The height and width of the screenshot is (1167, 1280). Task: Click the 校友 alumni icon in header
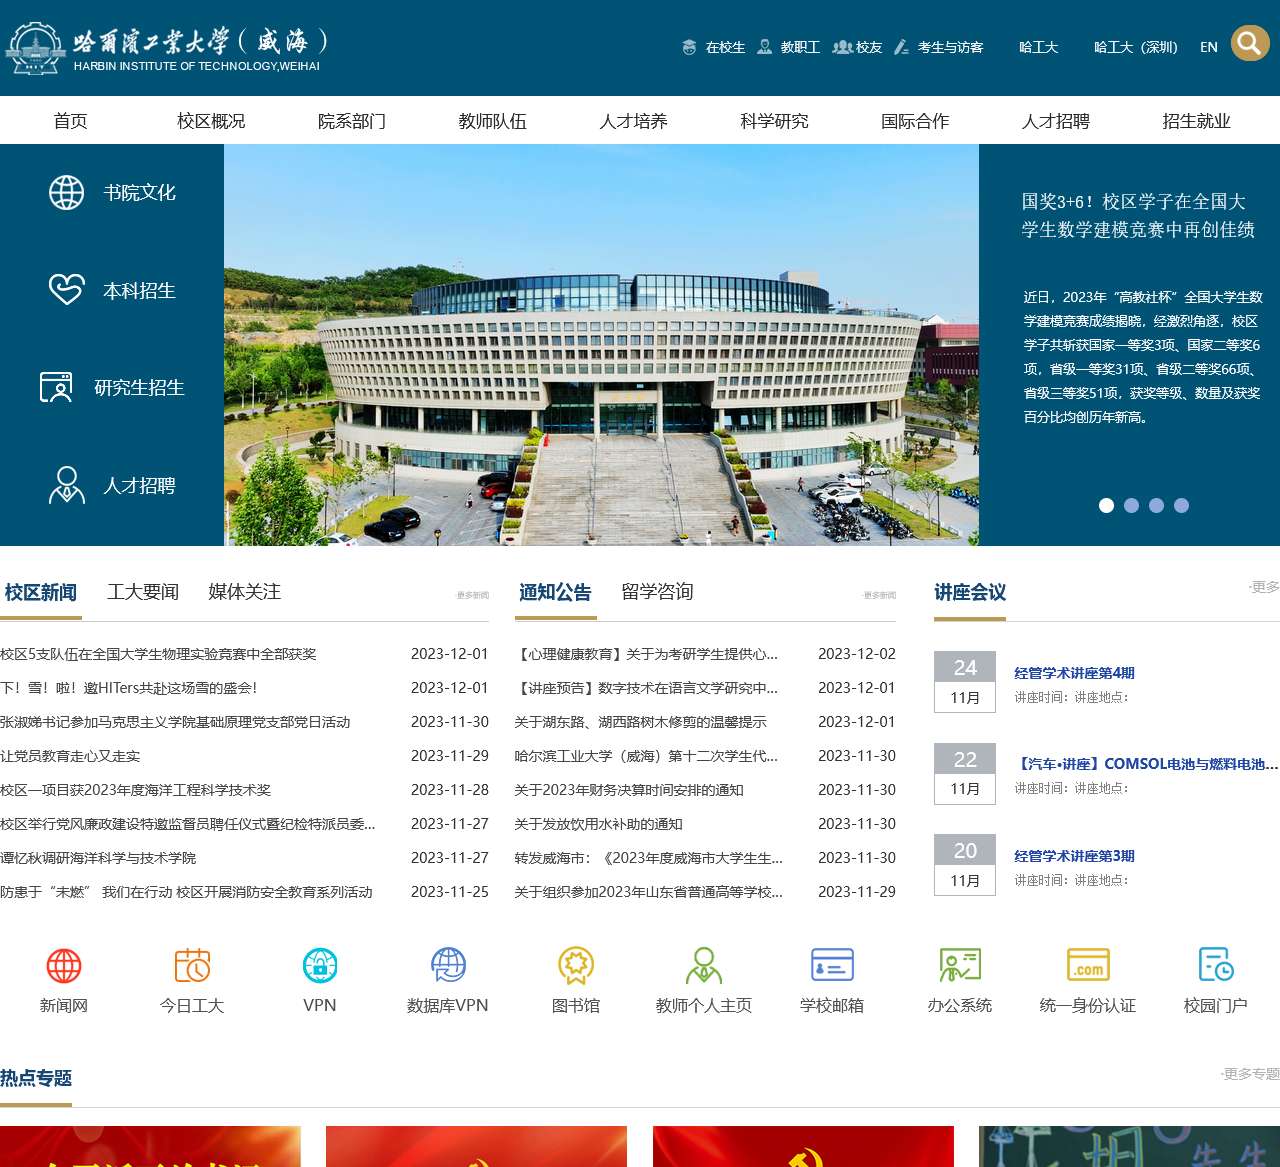coord(842,47)
